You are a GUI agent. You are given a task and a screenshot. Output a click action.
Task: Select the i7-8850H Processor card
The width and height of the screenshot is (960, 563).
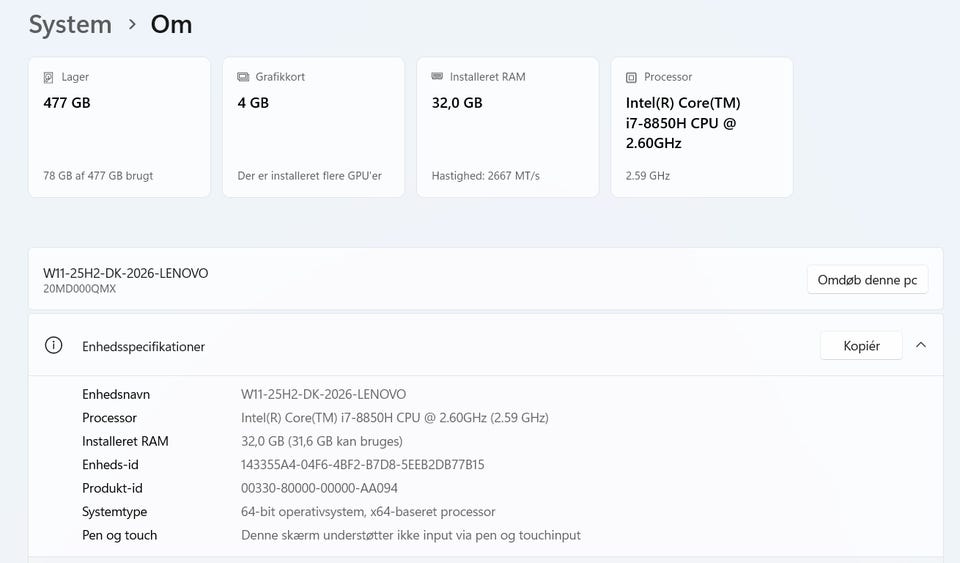click(x=701, y=127)
